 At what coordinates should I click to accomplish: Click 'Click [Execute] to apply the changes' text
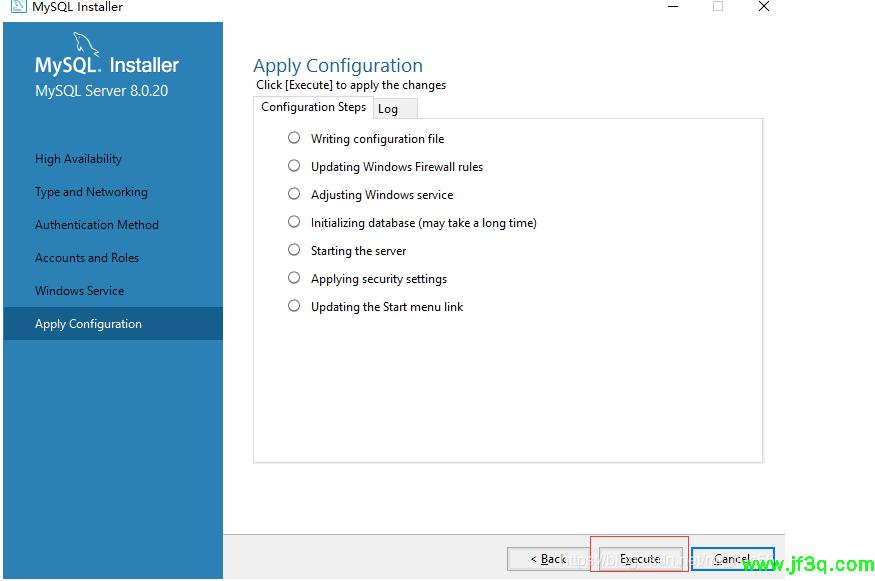351,85
